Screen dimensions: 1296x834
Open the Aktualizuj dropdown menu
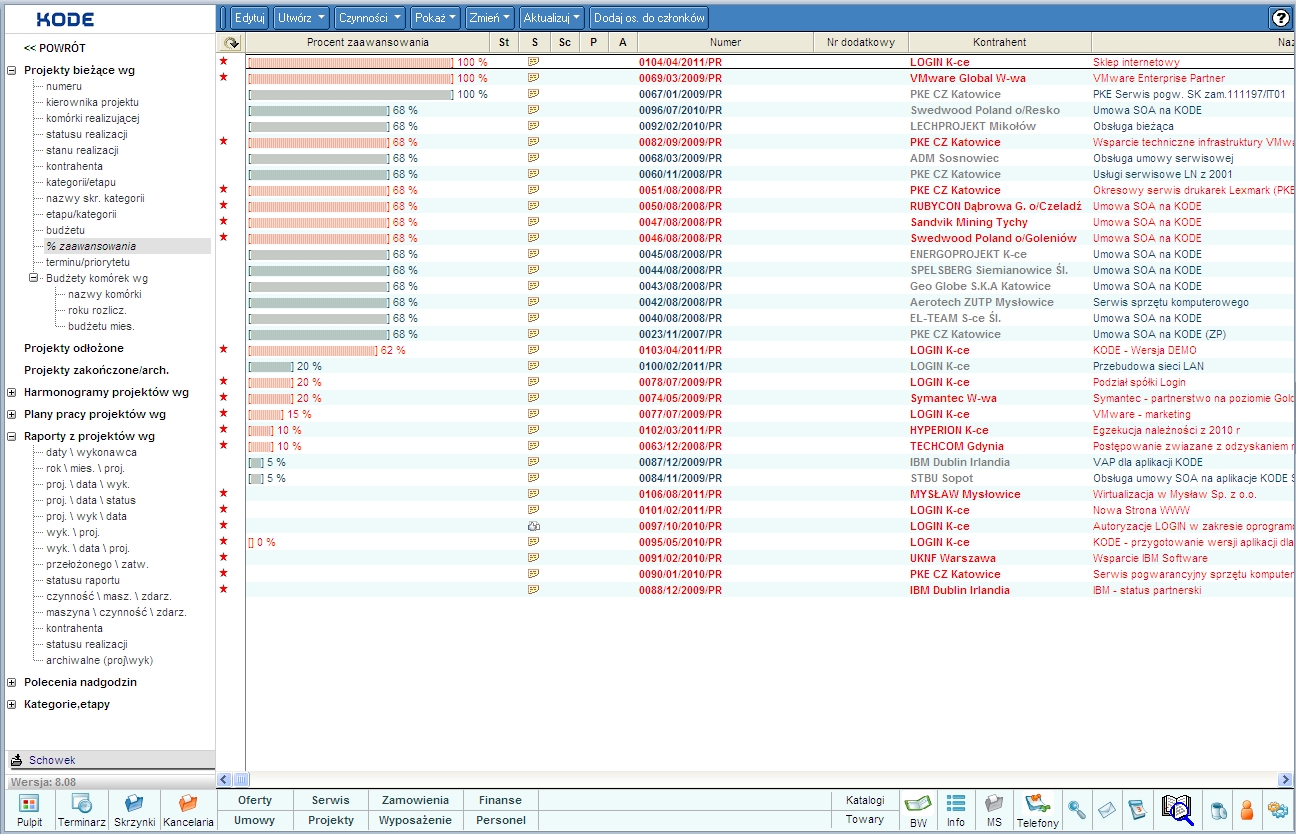(551, 17)
